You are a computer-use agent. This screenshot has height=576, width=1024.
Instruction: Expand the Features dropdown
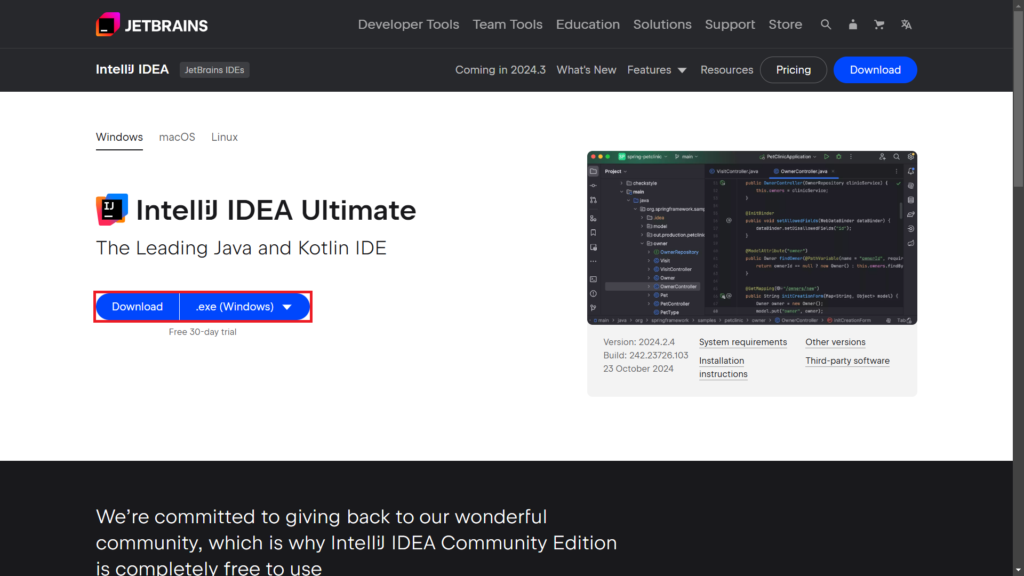click(x=657, y=70)
